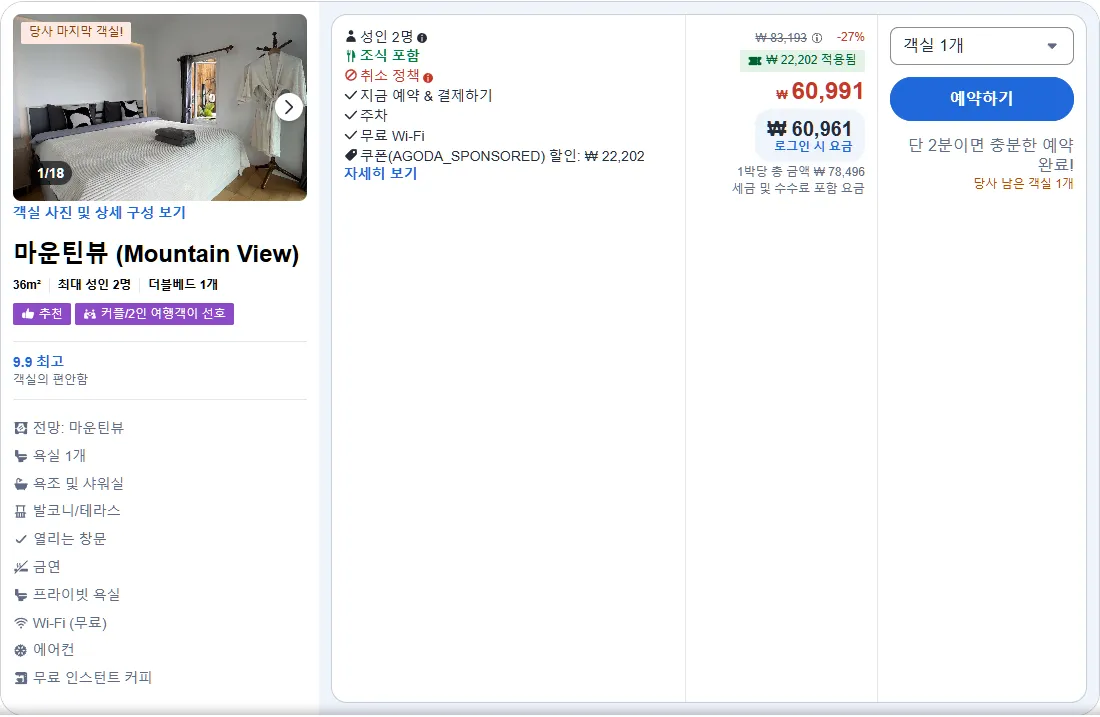Click the 36m² room size text
This screenshot has height=717, width=1100.
coord(27,285)
